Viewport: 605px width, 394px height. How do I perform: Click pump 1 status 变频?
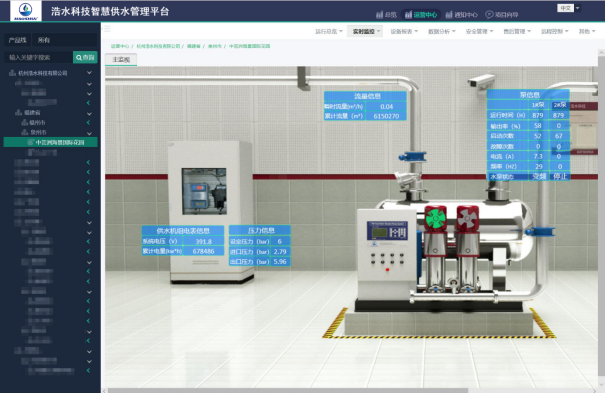coord(538,176)
